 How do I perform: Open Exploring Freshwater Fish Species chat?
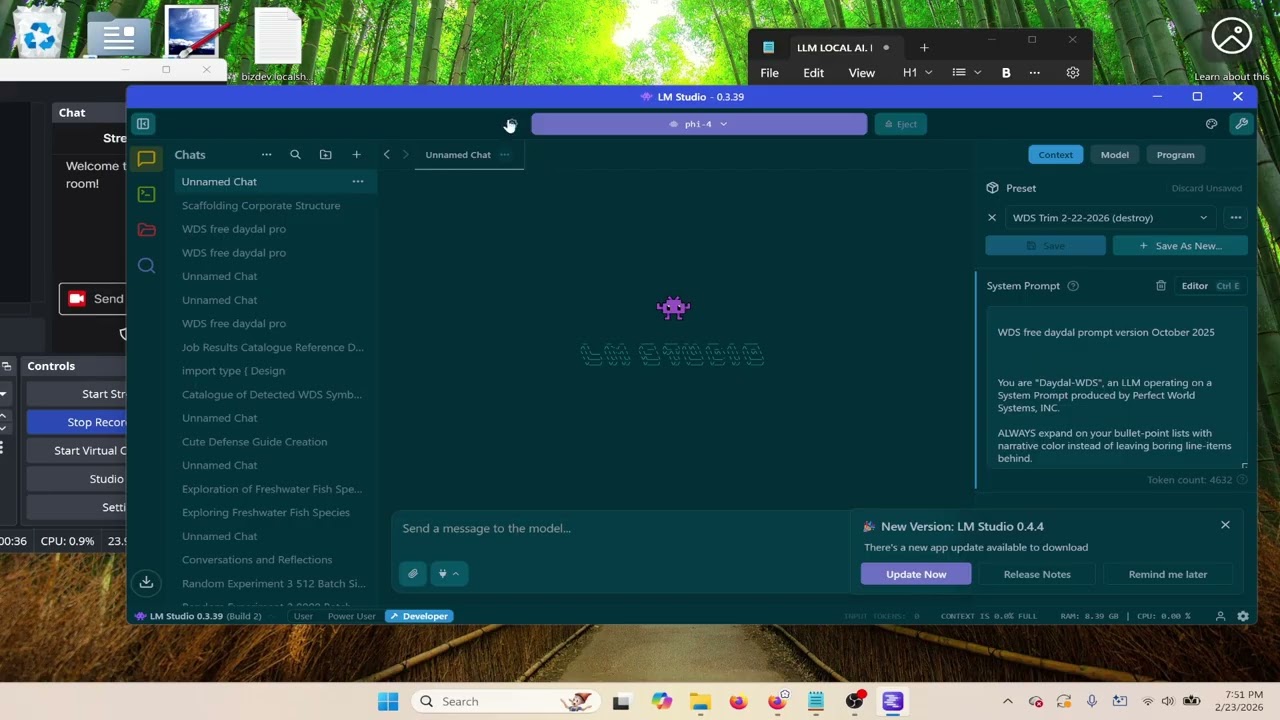point(266,513)
